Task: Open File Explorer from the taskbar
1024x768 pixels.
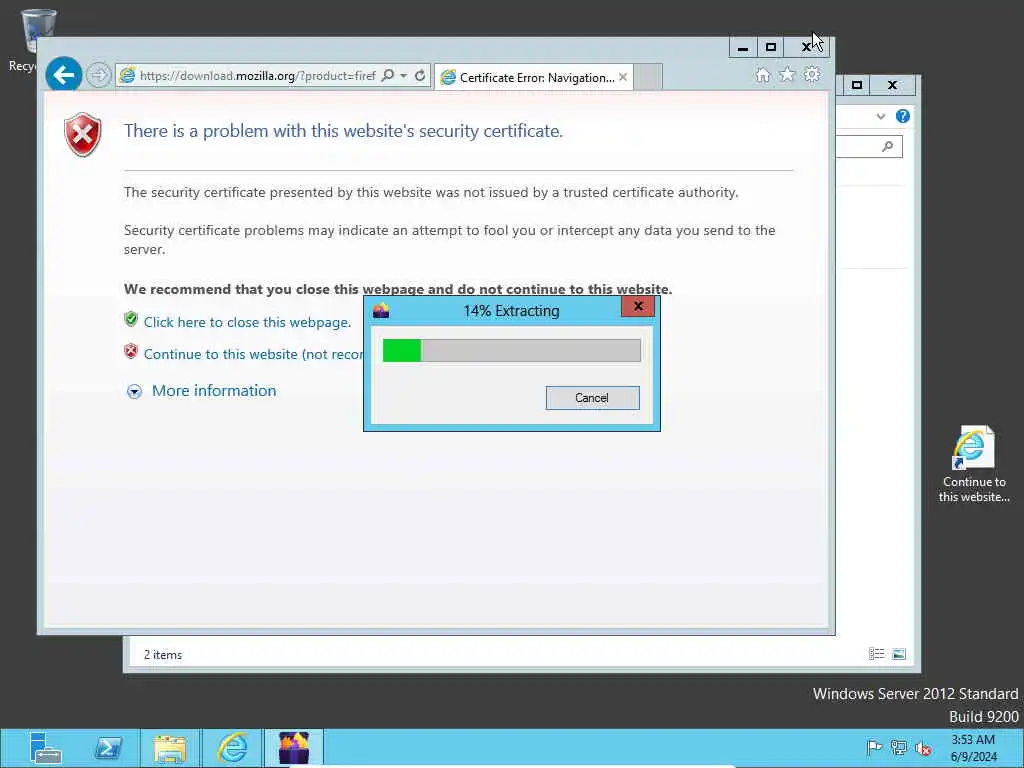Action: coord(170,748)
